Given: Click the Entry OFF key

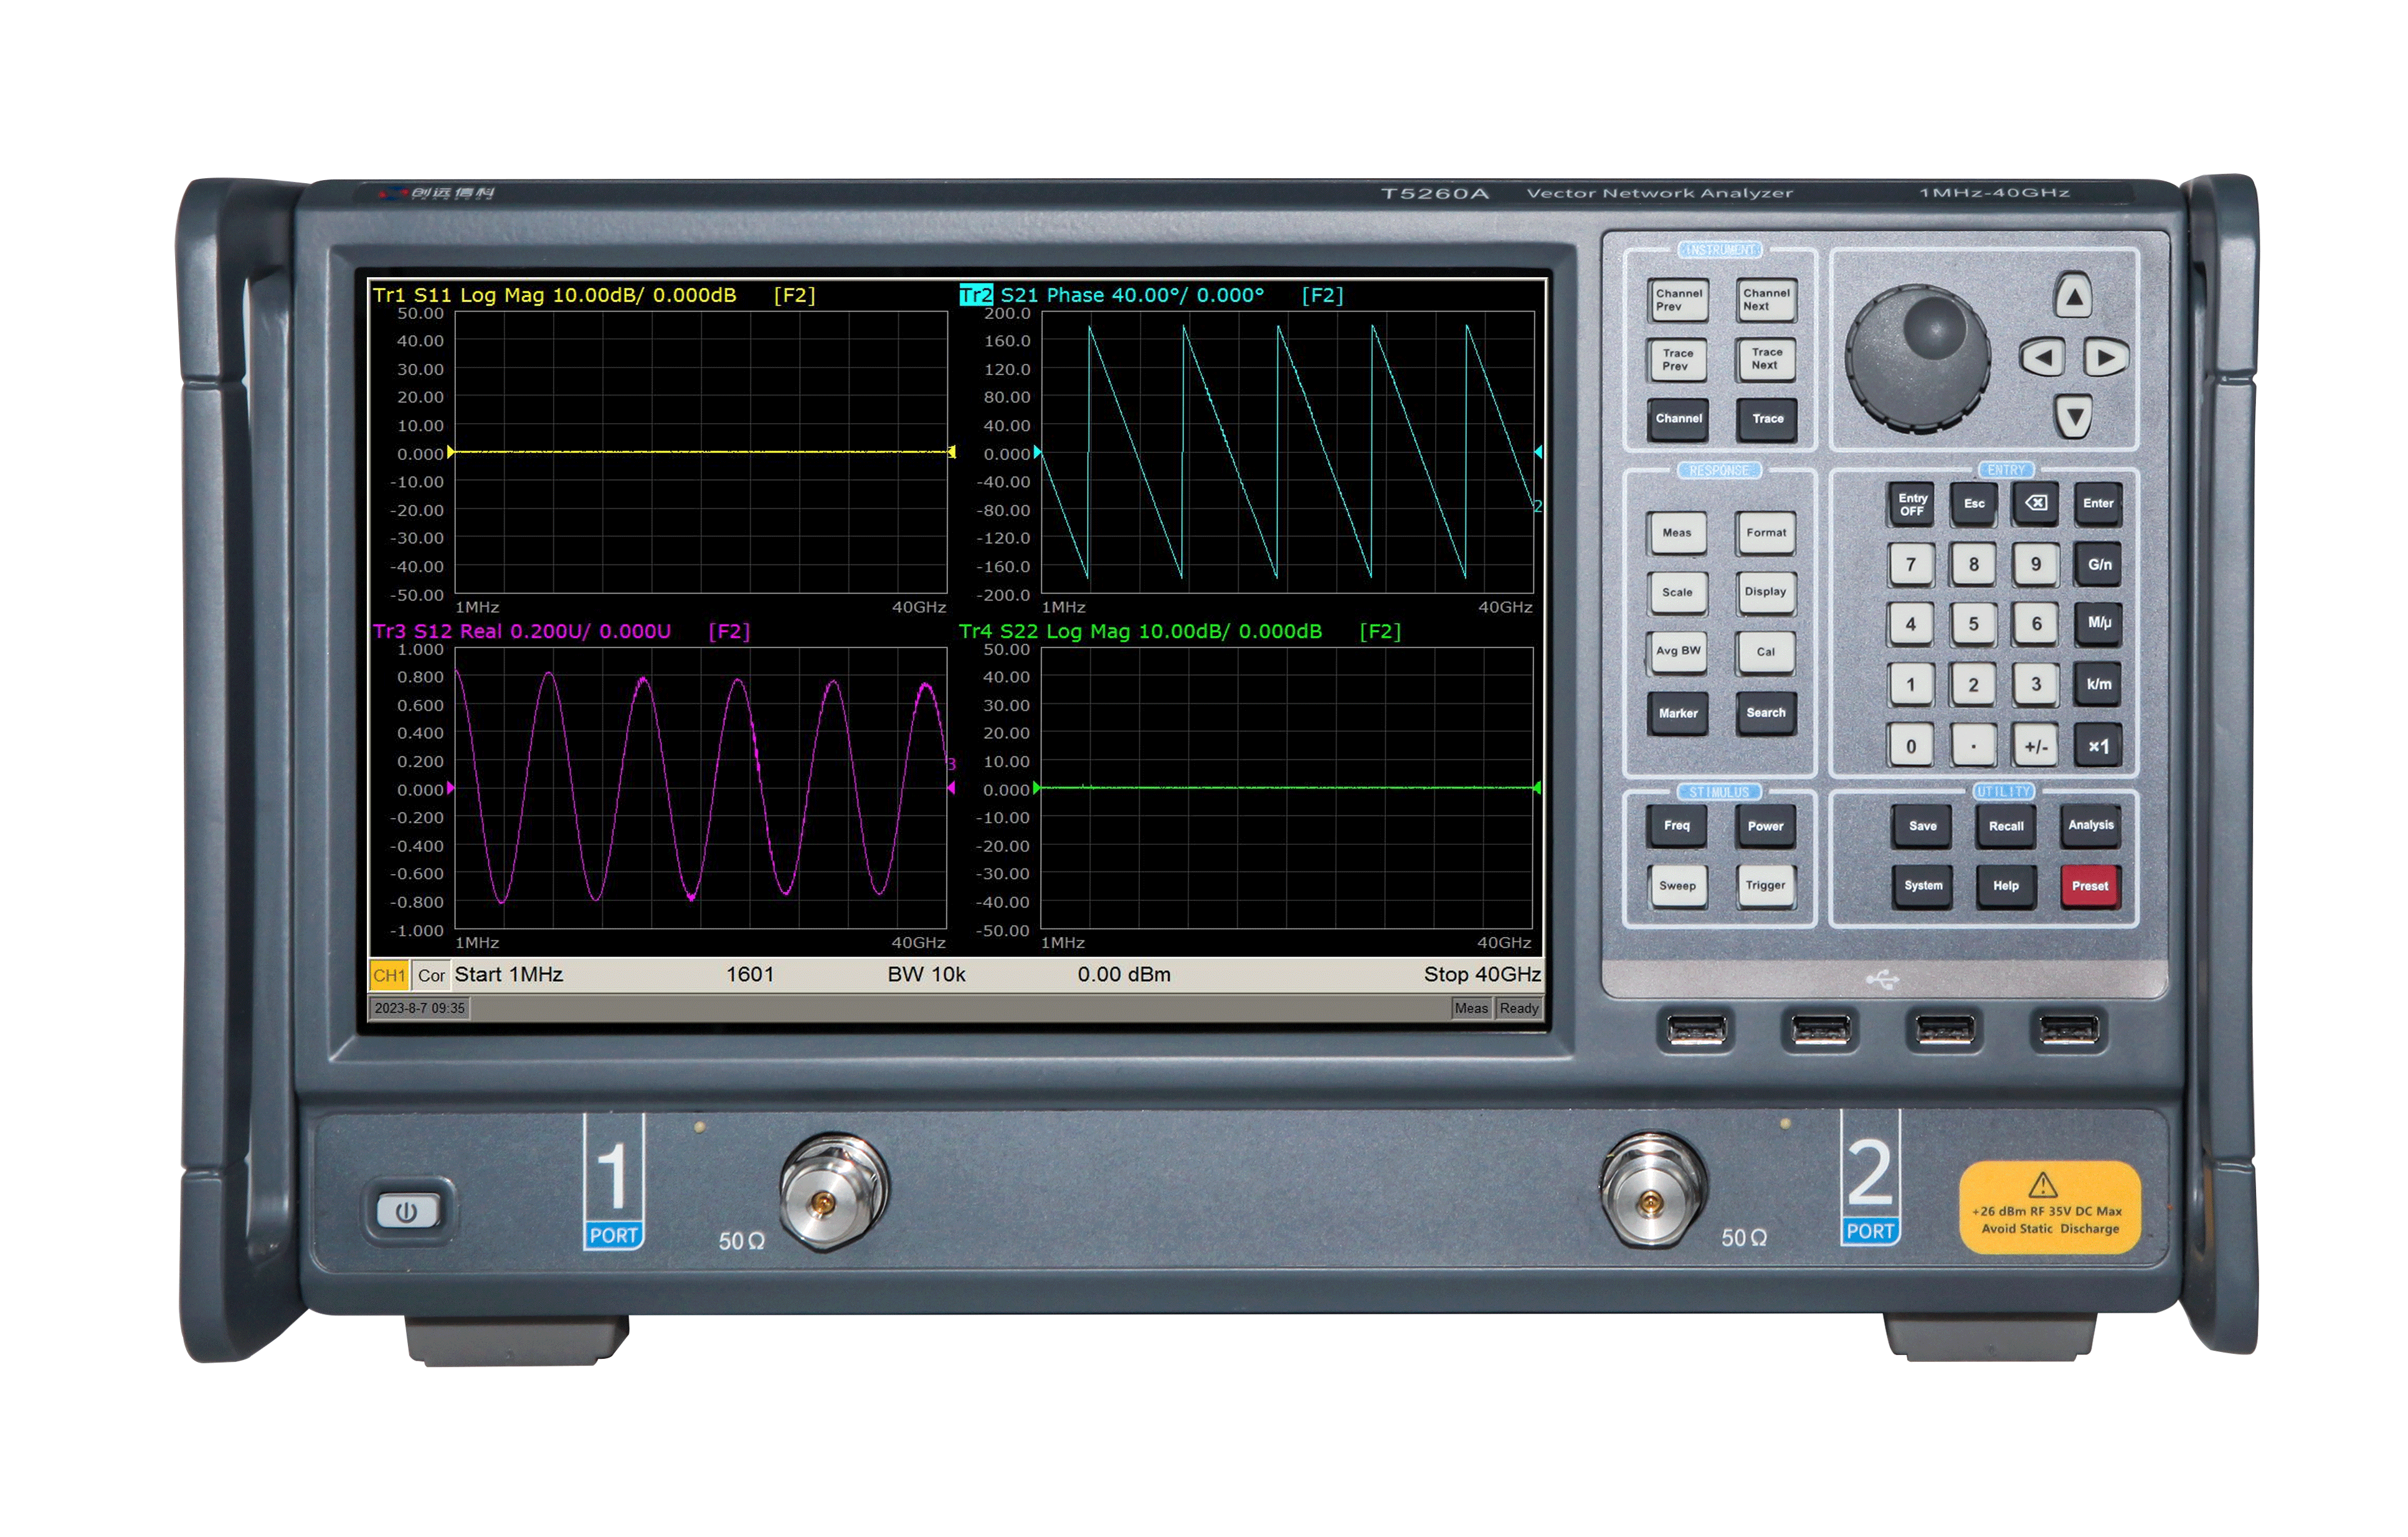Looking at the screenshot, I should click(1911, 504).
